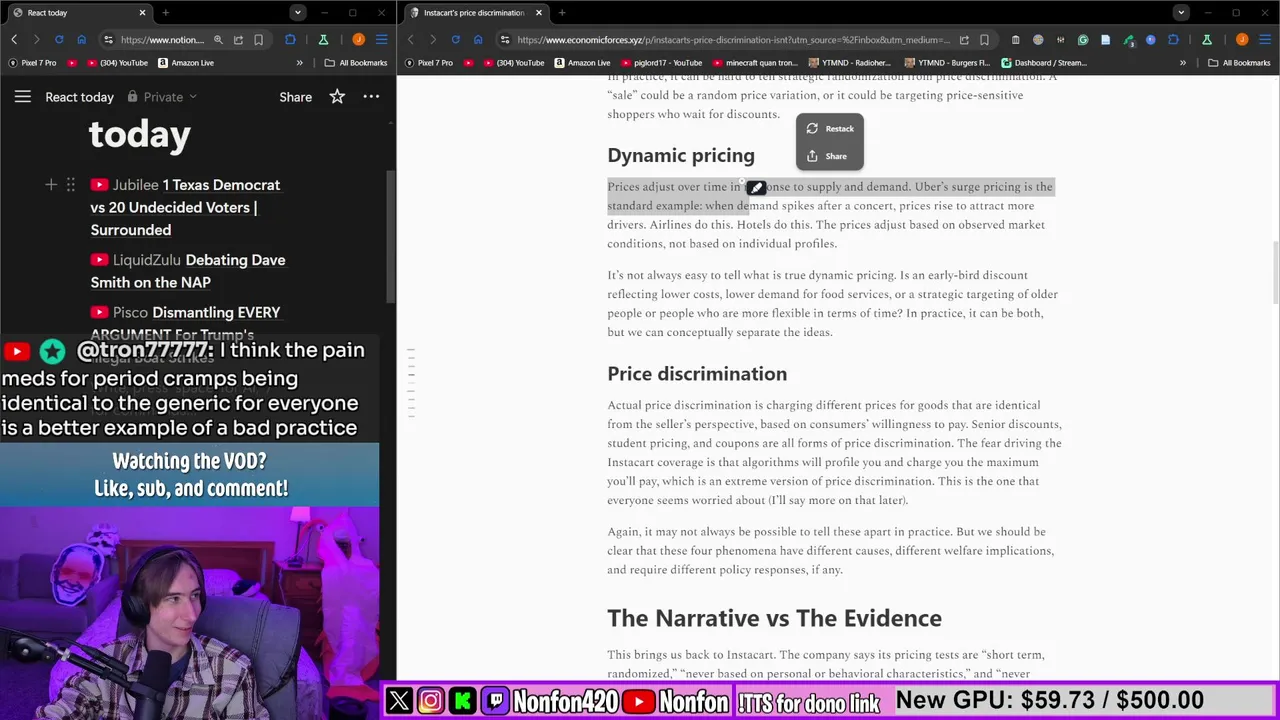Screen dimensions: 1280x720
Task: Open minecraft quan tron bookmark
Action: [754, 63]
